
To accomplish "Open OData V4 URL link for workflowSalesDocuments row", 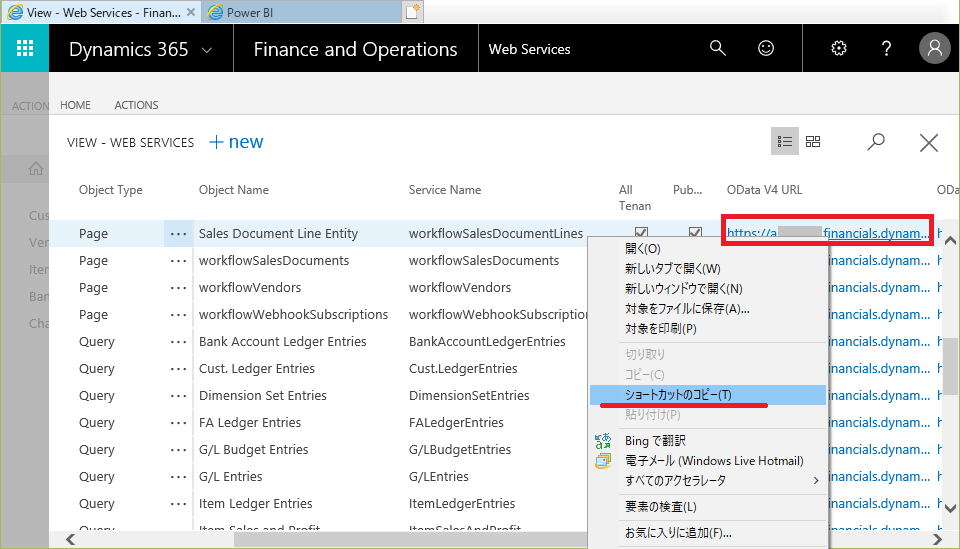I will (879, 261).
